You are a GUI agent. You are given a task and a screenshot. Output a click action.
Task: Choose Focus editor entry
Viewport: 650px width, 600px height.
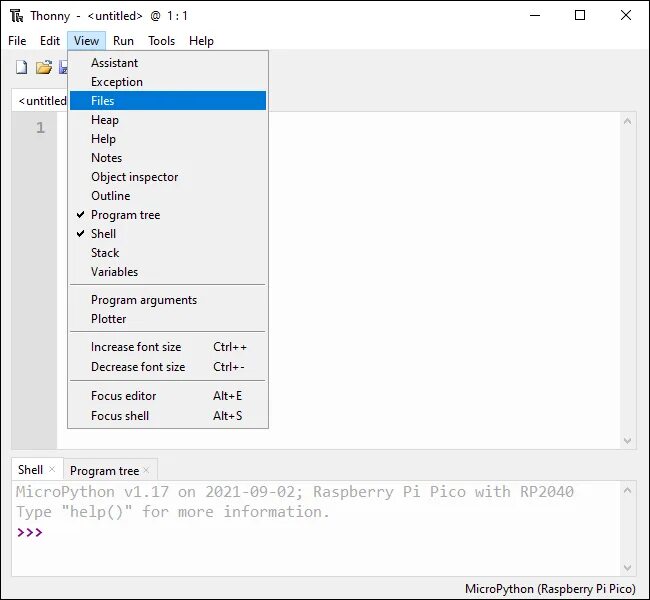pyautogui.click(x=168, y=396)
